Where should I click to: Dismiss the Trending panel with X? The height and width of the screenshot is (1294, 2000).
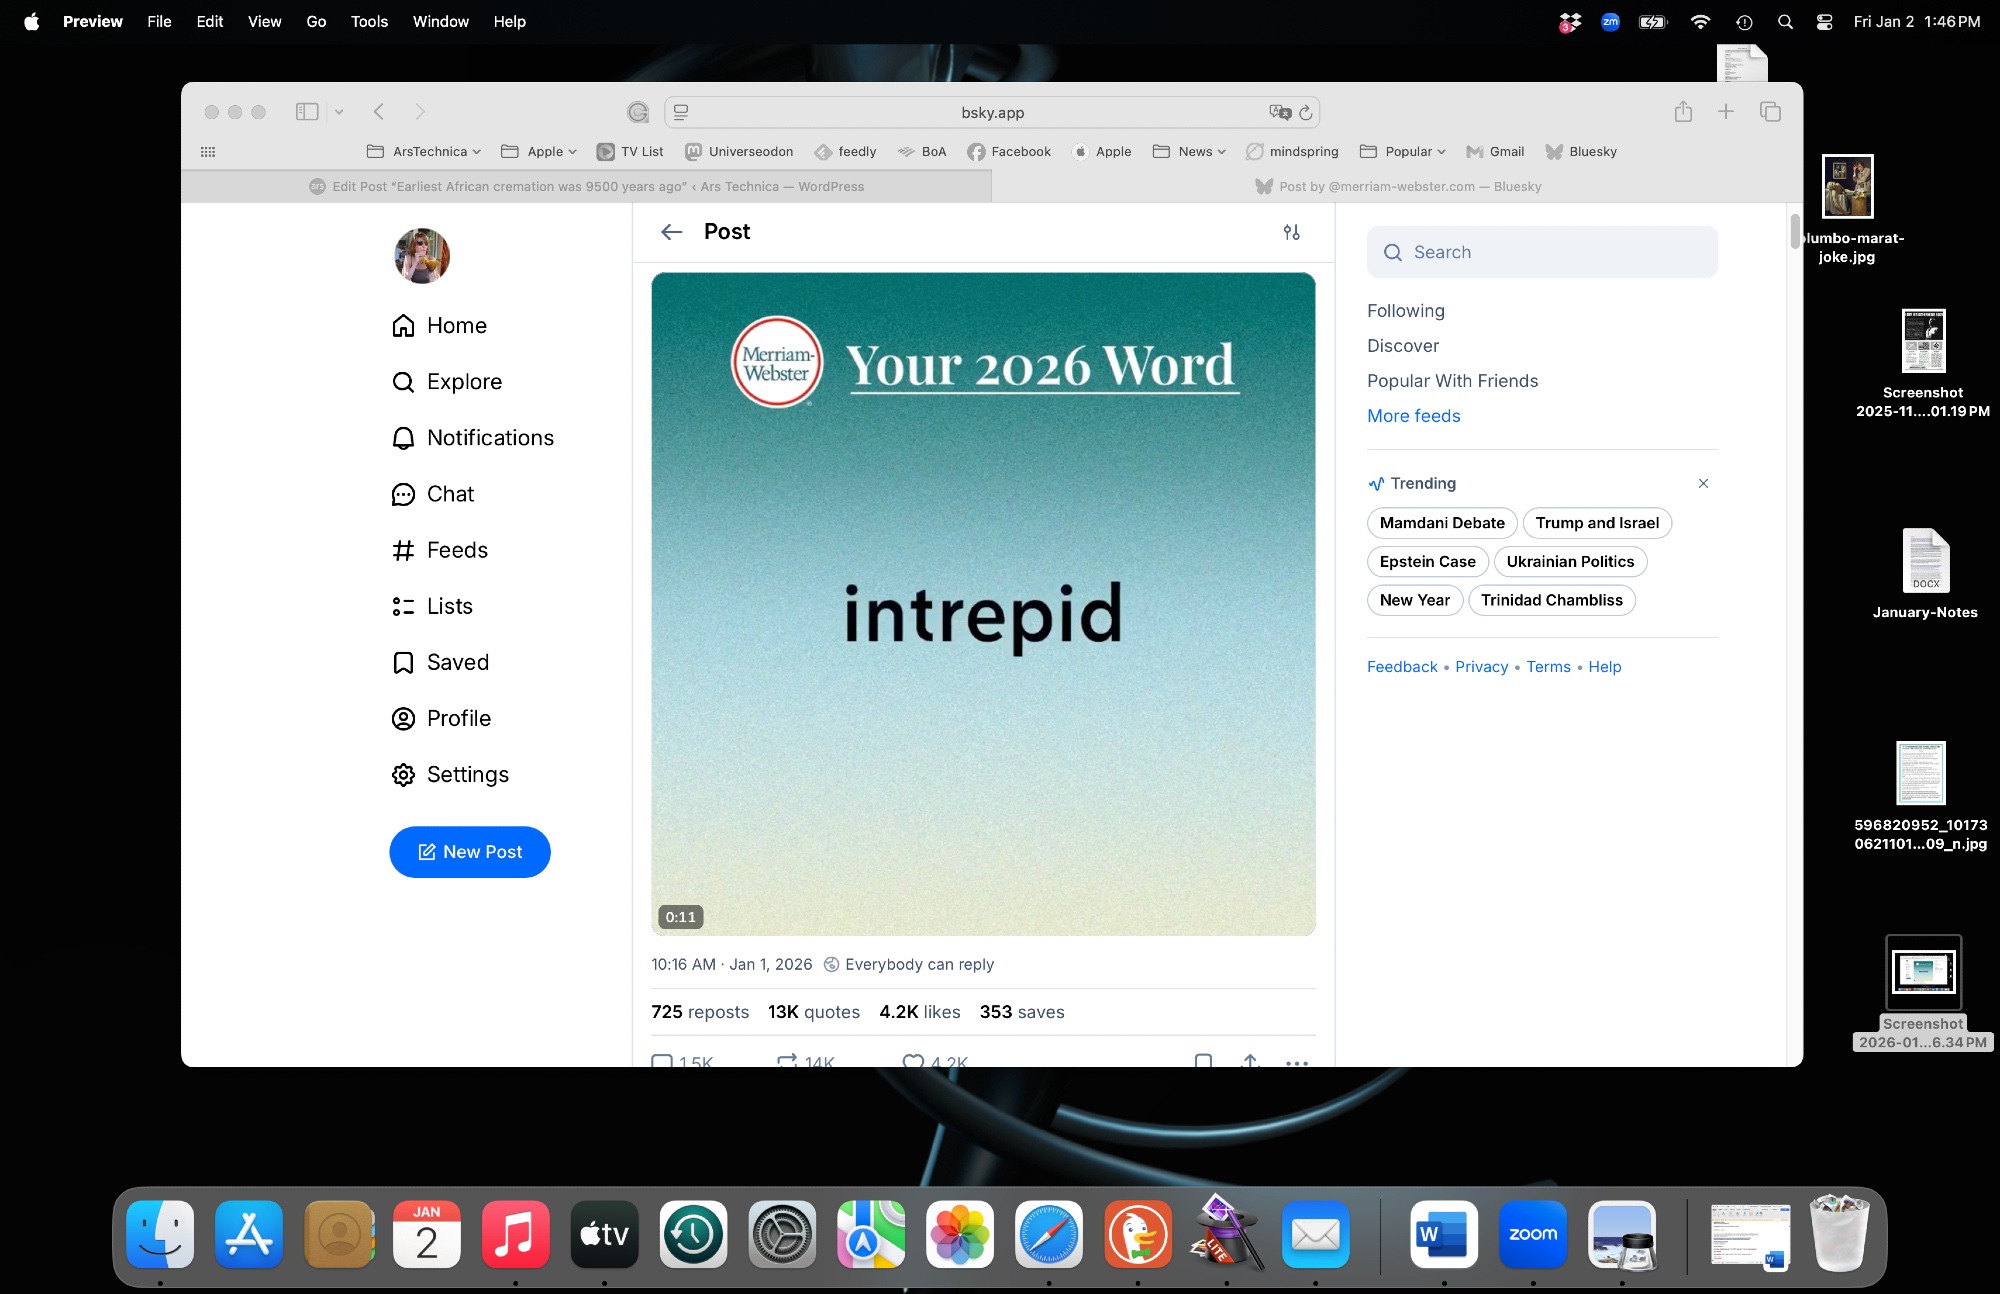[1703, 483]
